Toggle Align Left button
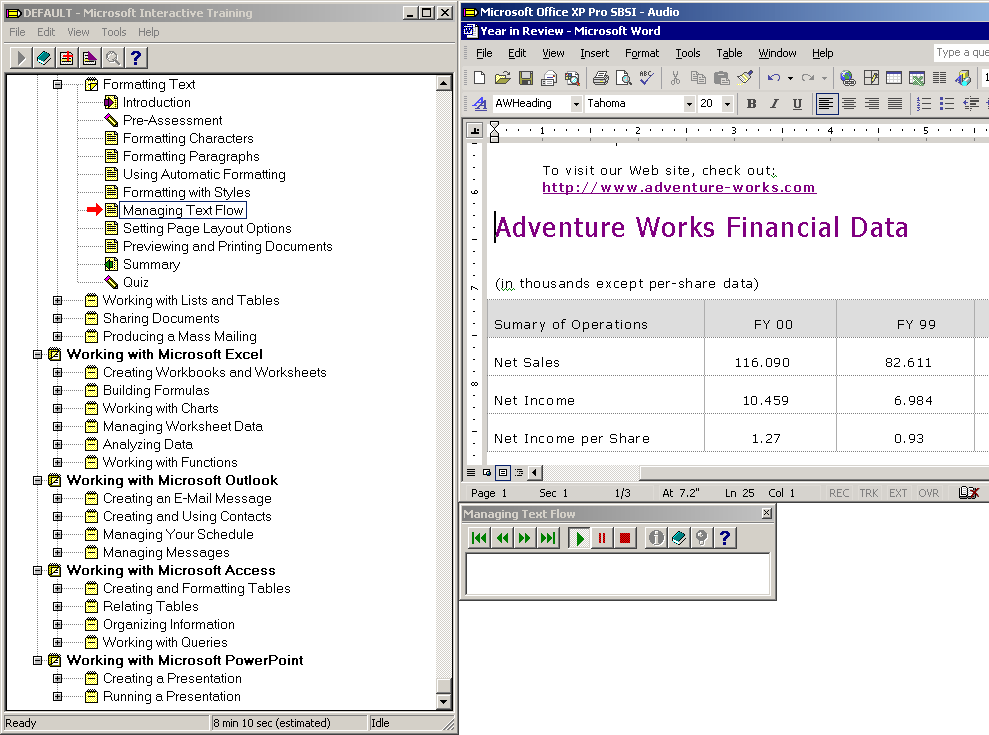Viewport: 989px width, 735px height. pos(826,103)
